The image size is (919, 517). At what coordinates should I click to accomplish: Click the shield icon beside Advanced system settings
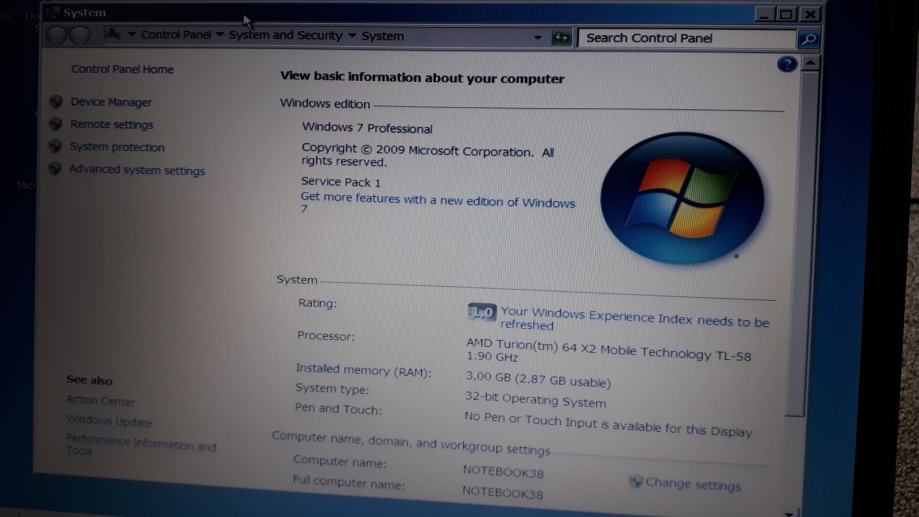click(x=55, y=168)
